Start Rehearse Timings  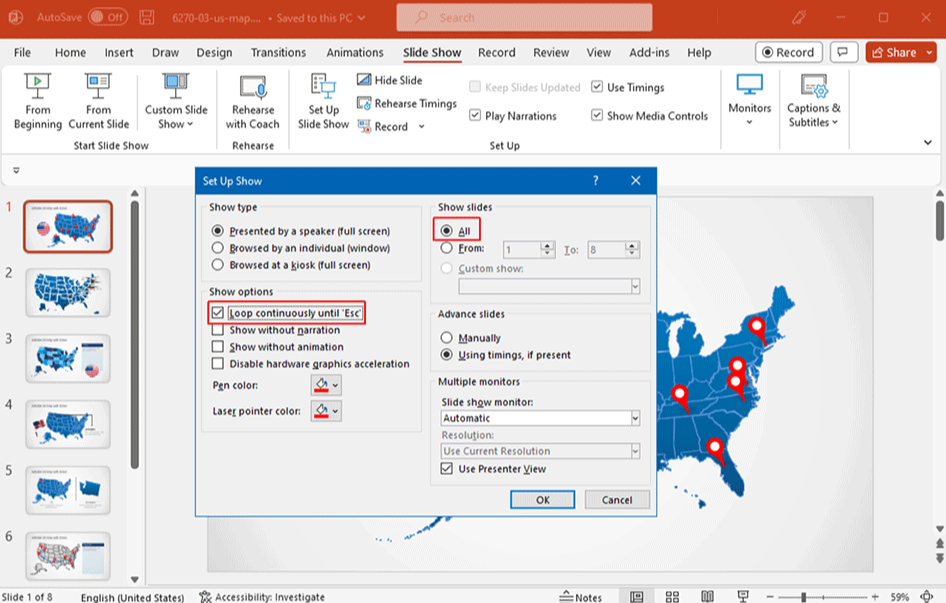coord(407,103)
